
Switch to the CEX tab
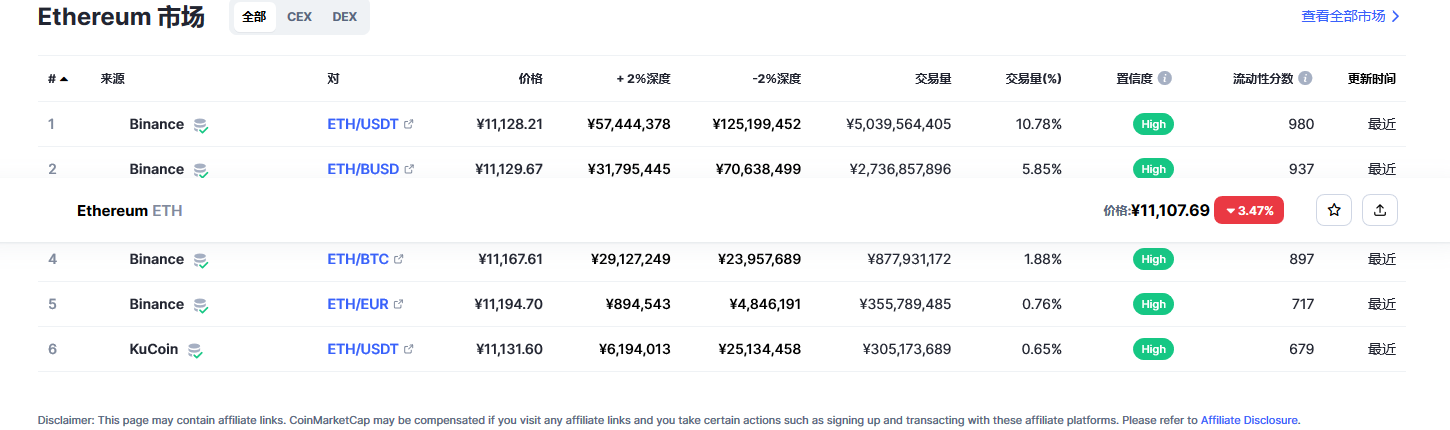[299, 17]
